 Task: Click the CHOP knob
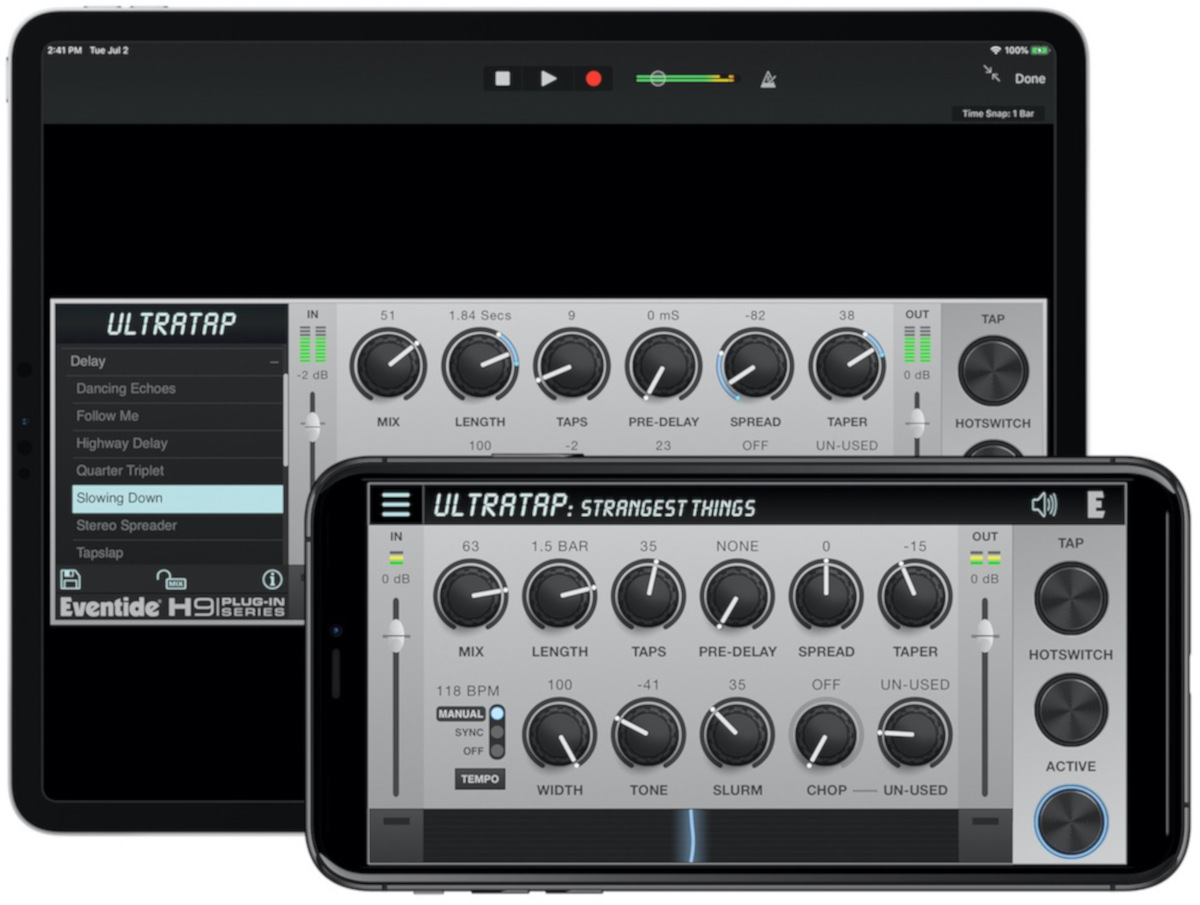[826, 736]
